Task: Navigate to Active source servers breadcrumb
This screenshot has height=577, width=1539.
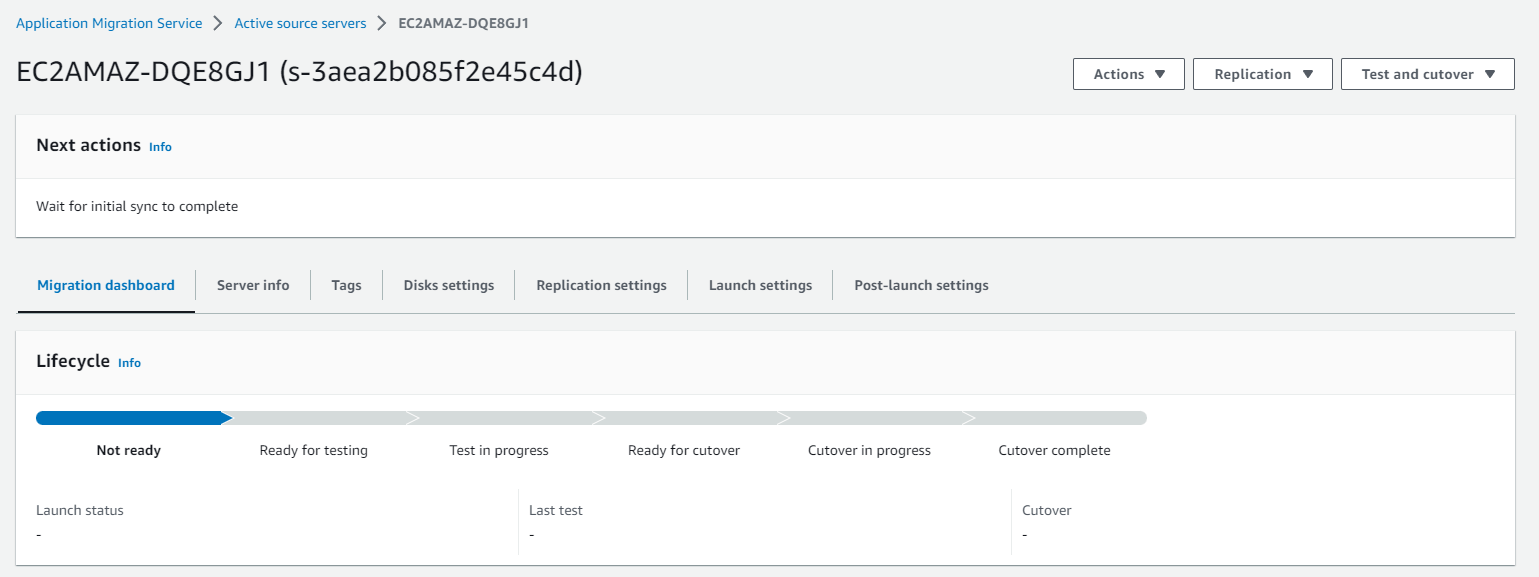Action: pyautogui.click(x=300, y=23)
